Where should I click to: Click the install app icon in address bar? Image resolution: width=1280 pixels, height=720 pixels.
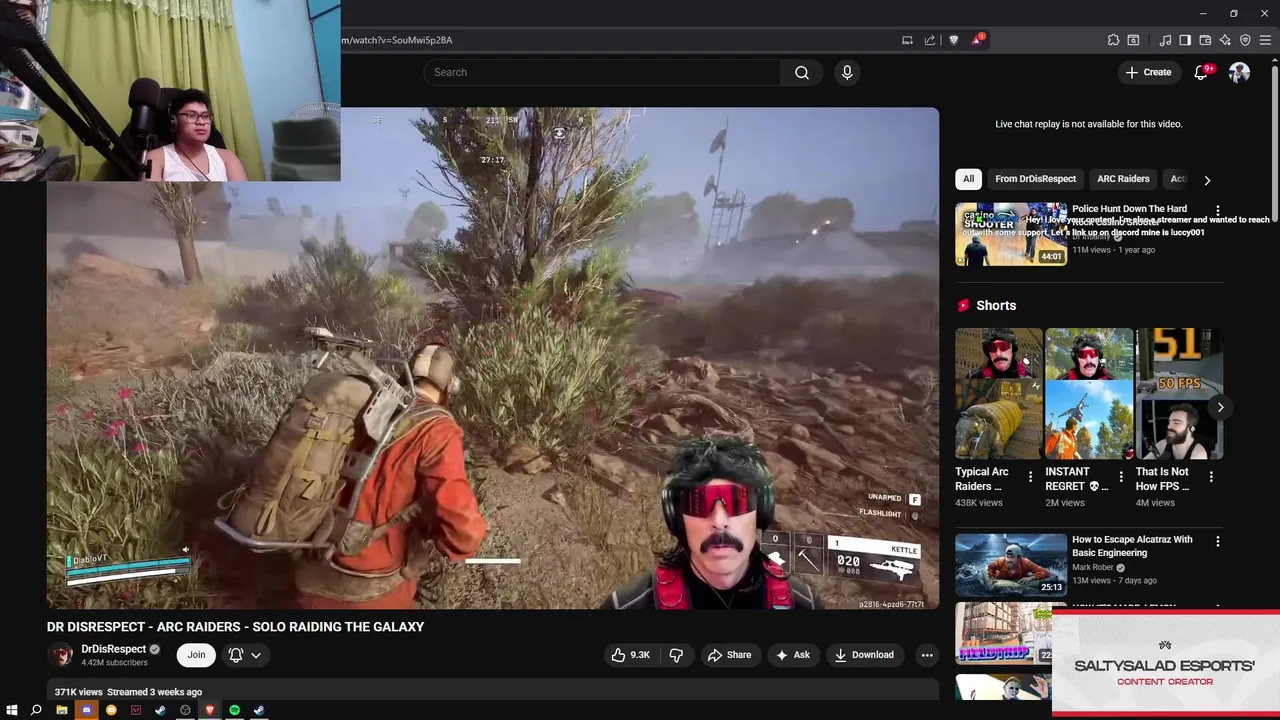pyautogui.click(x=907, y=40)
